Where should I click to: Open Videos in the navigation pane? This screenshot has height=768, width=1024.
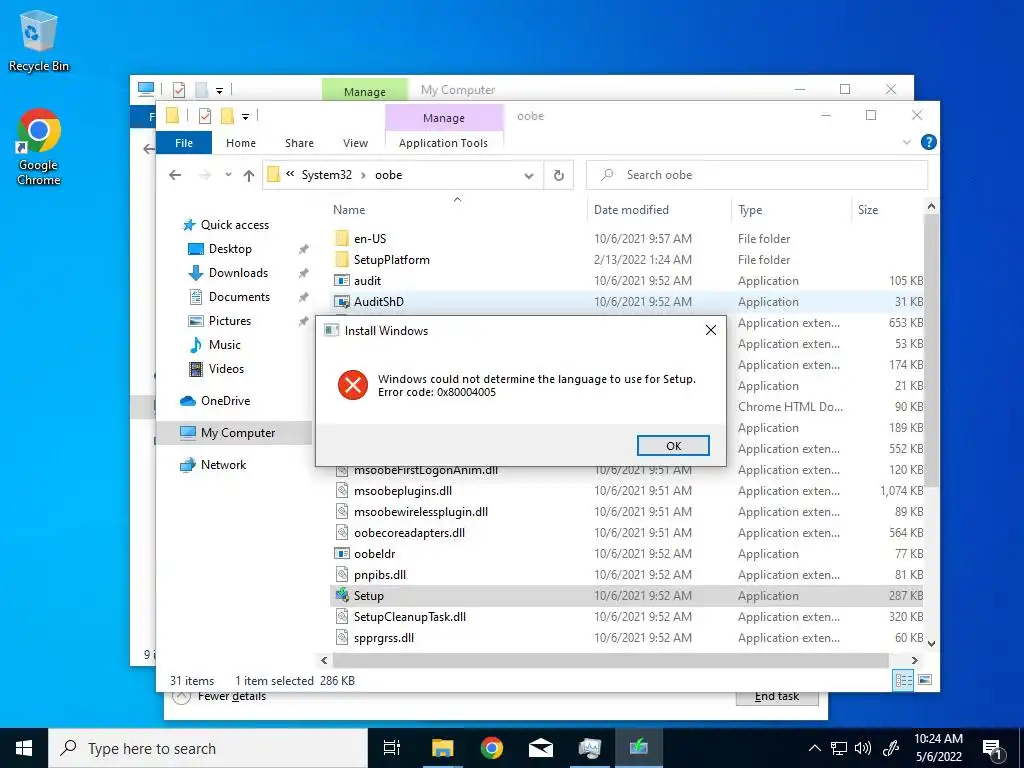coord(225,369)
